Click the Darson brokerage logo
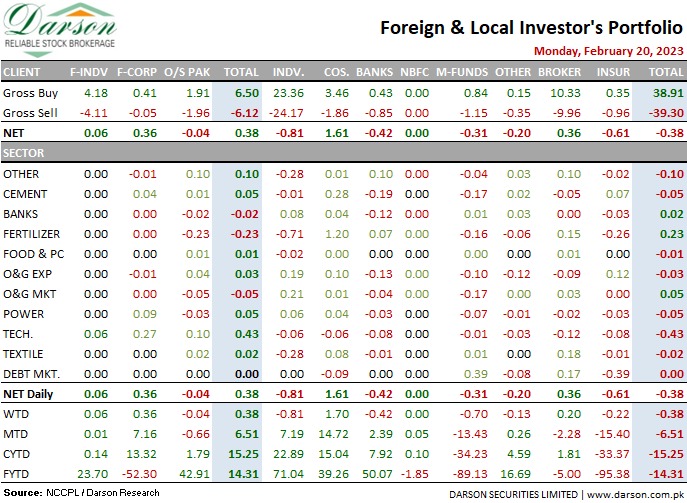 [x=60, y=30]
